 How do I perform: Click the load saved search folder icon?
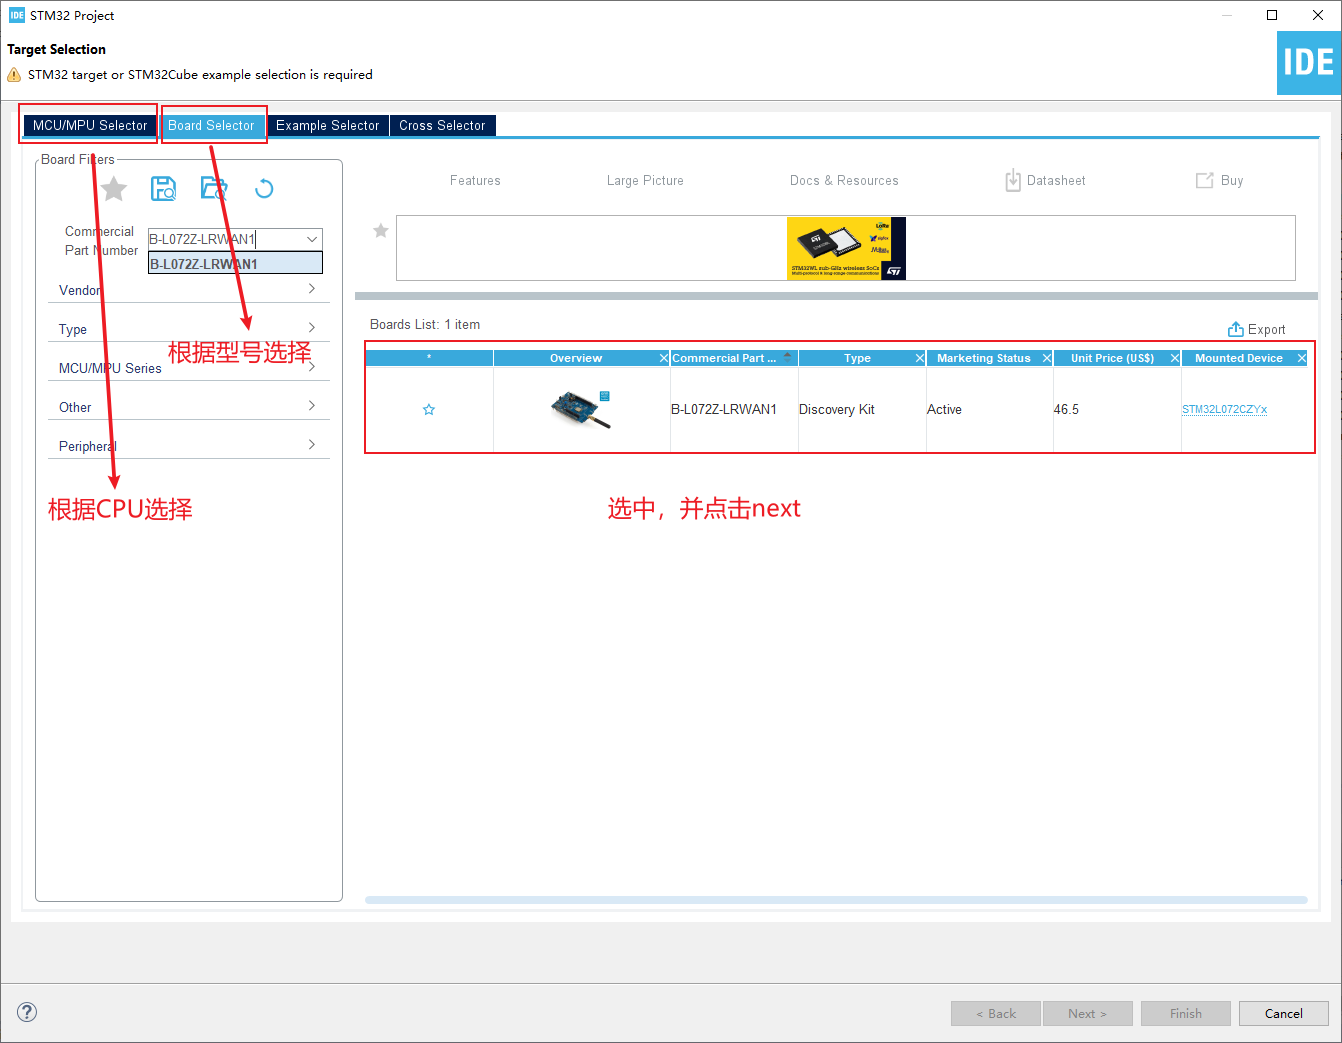point(213,188)
